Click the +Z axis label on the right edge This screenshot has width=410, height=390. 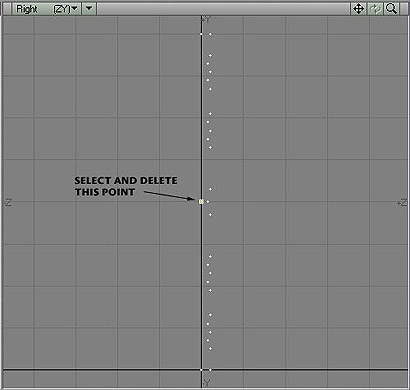(402, 202)
